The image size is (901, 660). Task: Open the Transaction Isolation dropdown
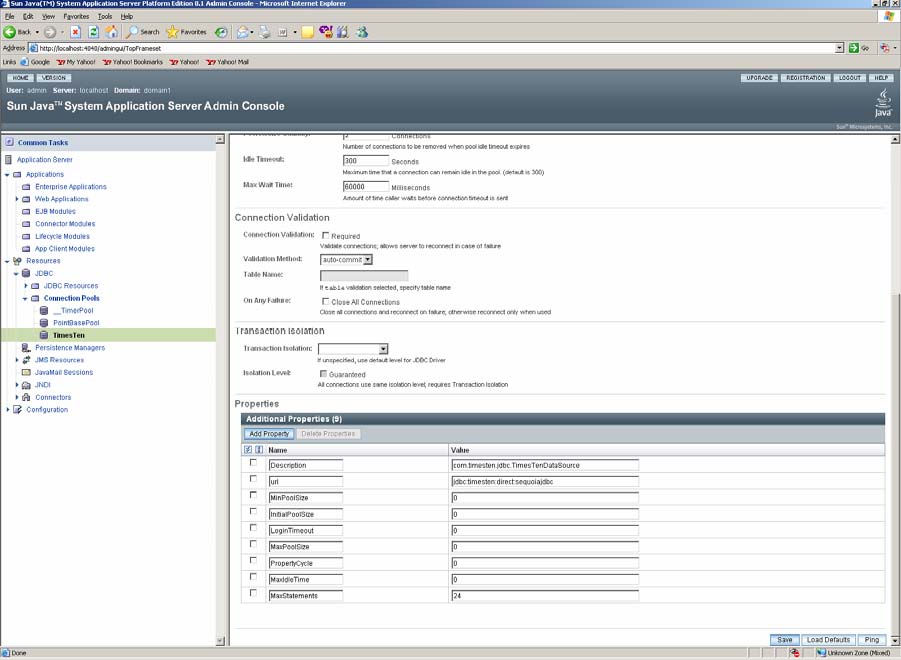(x=353, y=349)
